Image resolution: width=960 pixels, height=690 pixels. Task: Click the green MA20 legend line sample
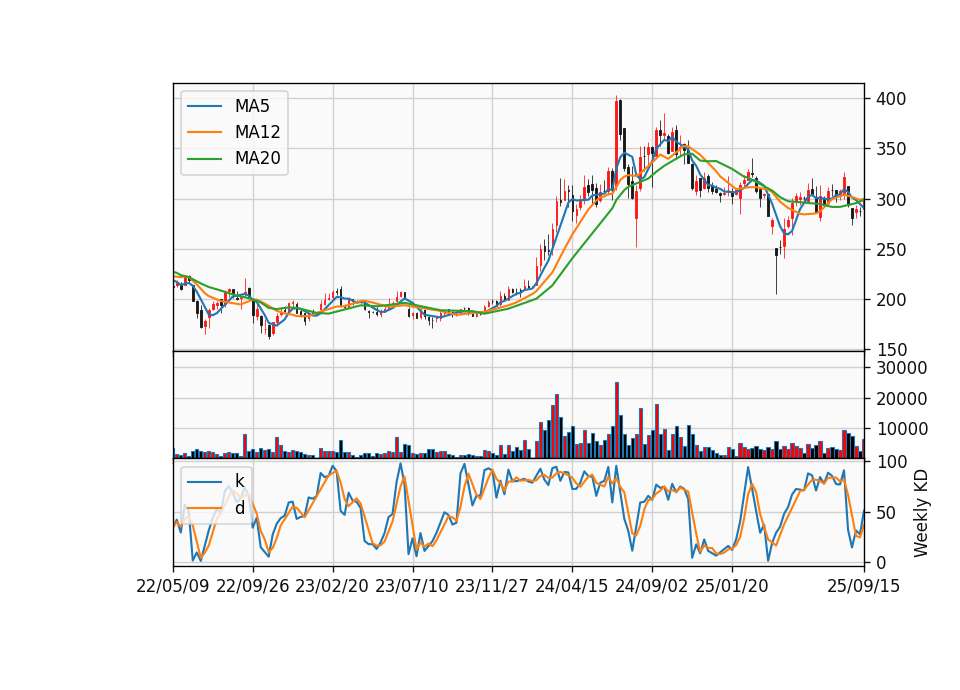[204, 159]
